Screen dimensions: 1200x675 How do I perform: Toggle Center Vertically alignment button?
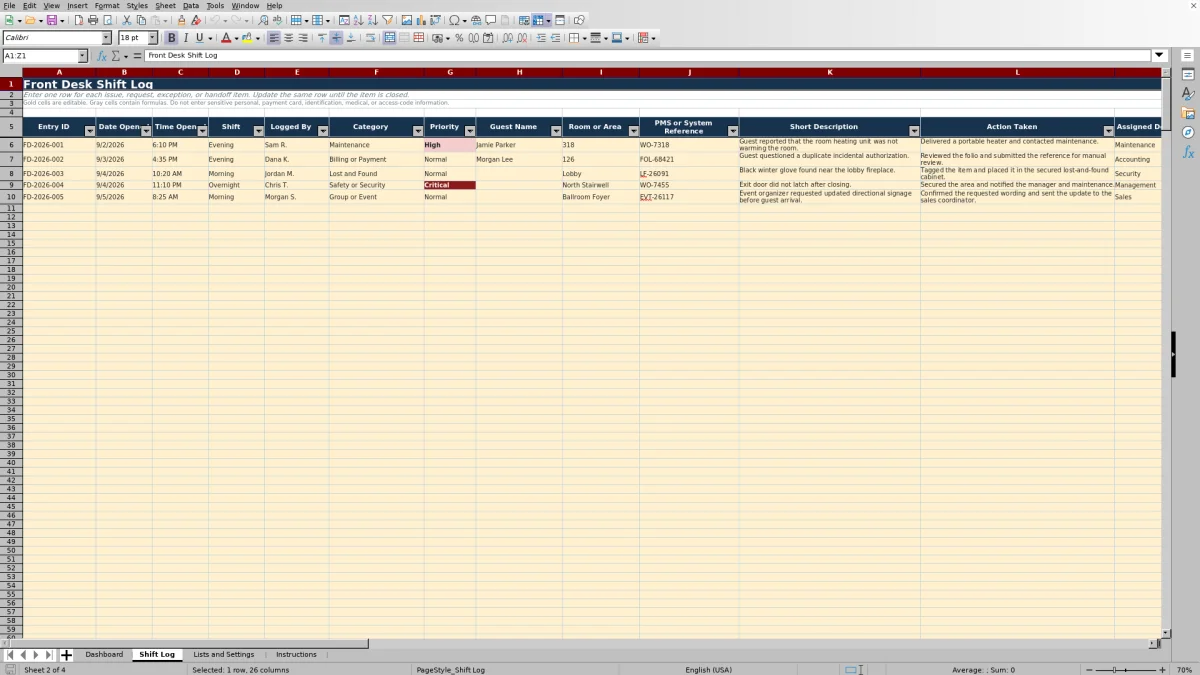(336, 38)
